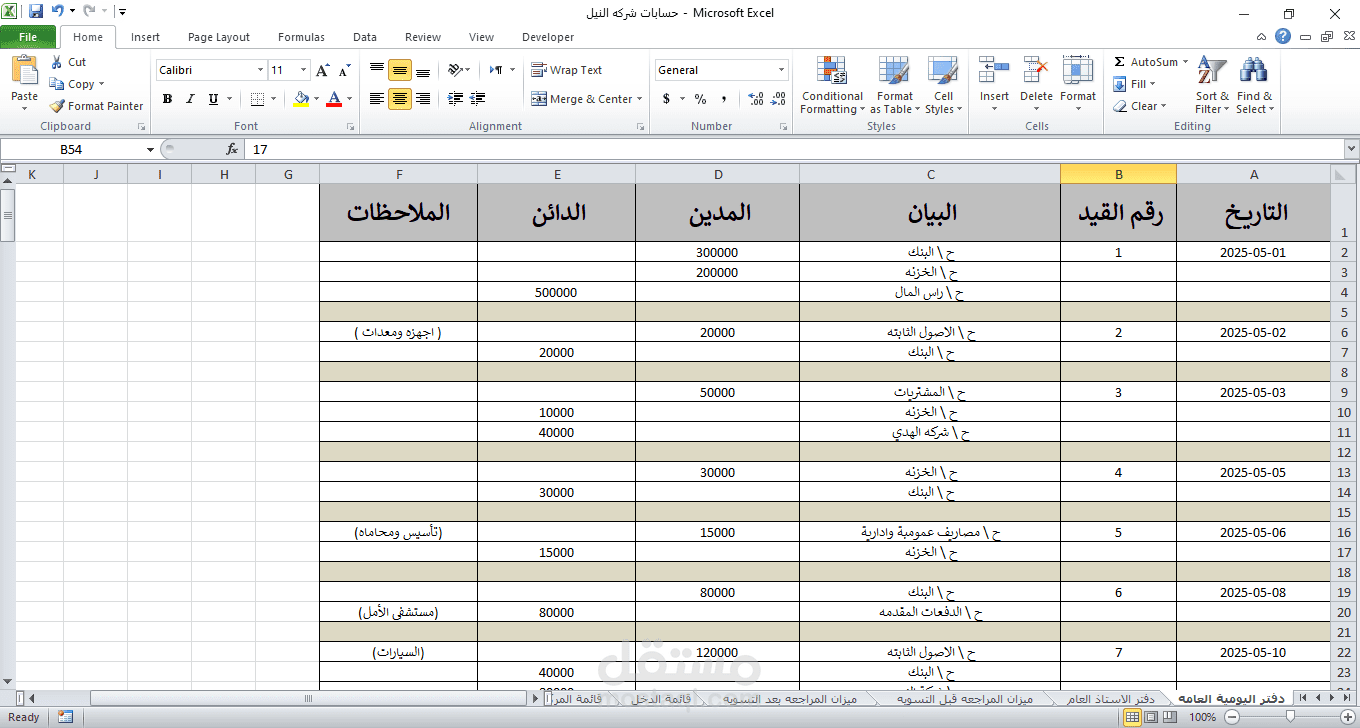Viewport: 1360px width, 728px height.
Task: Click the Name Box showing B54
Action: pyautogui.click(x=72, y=149)
